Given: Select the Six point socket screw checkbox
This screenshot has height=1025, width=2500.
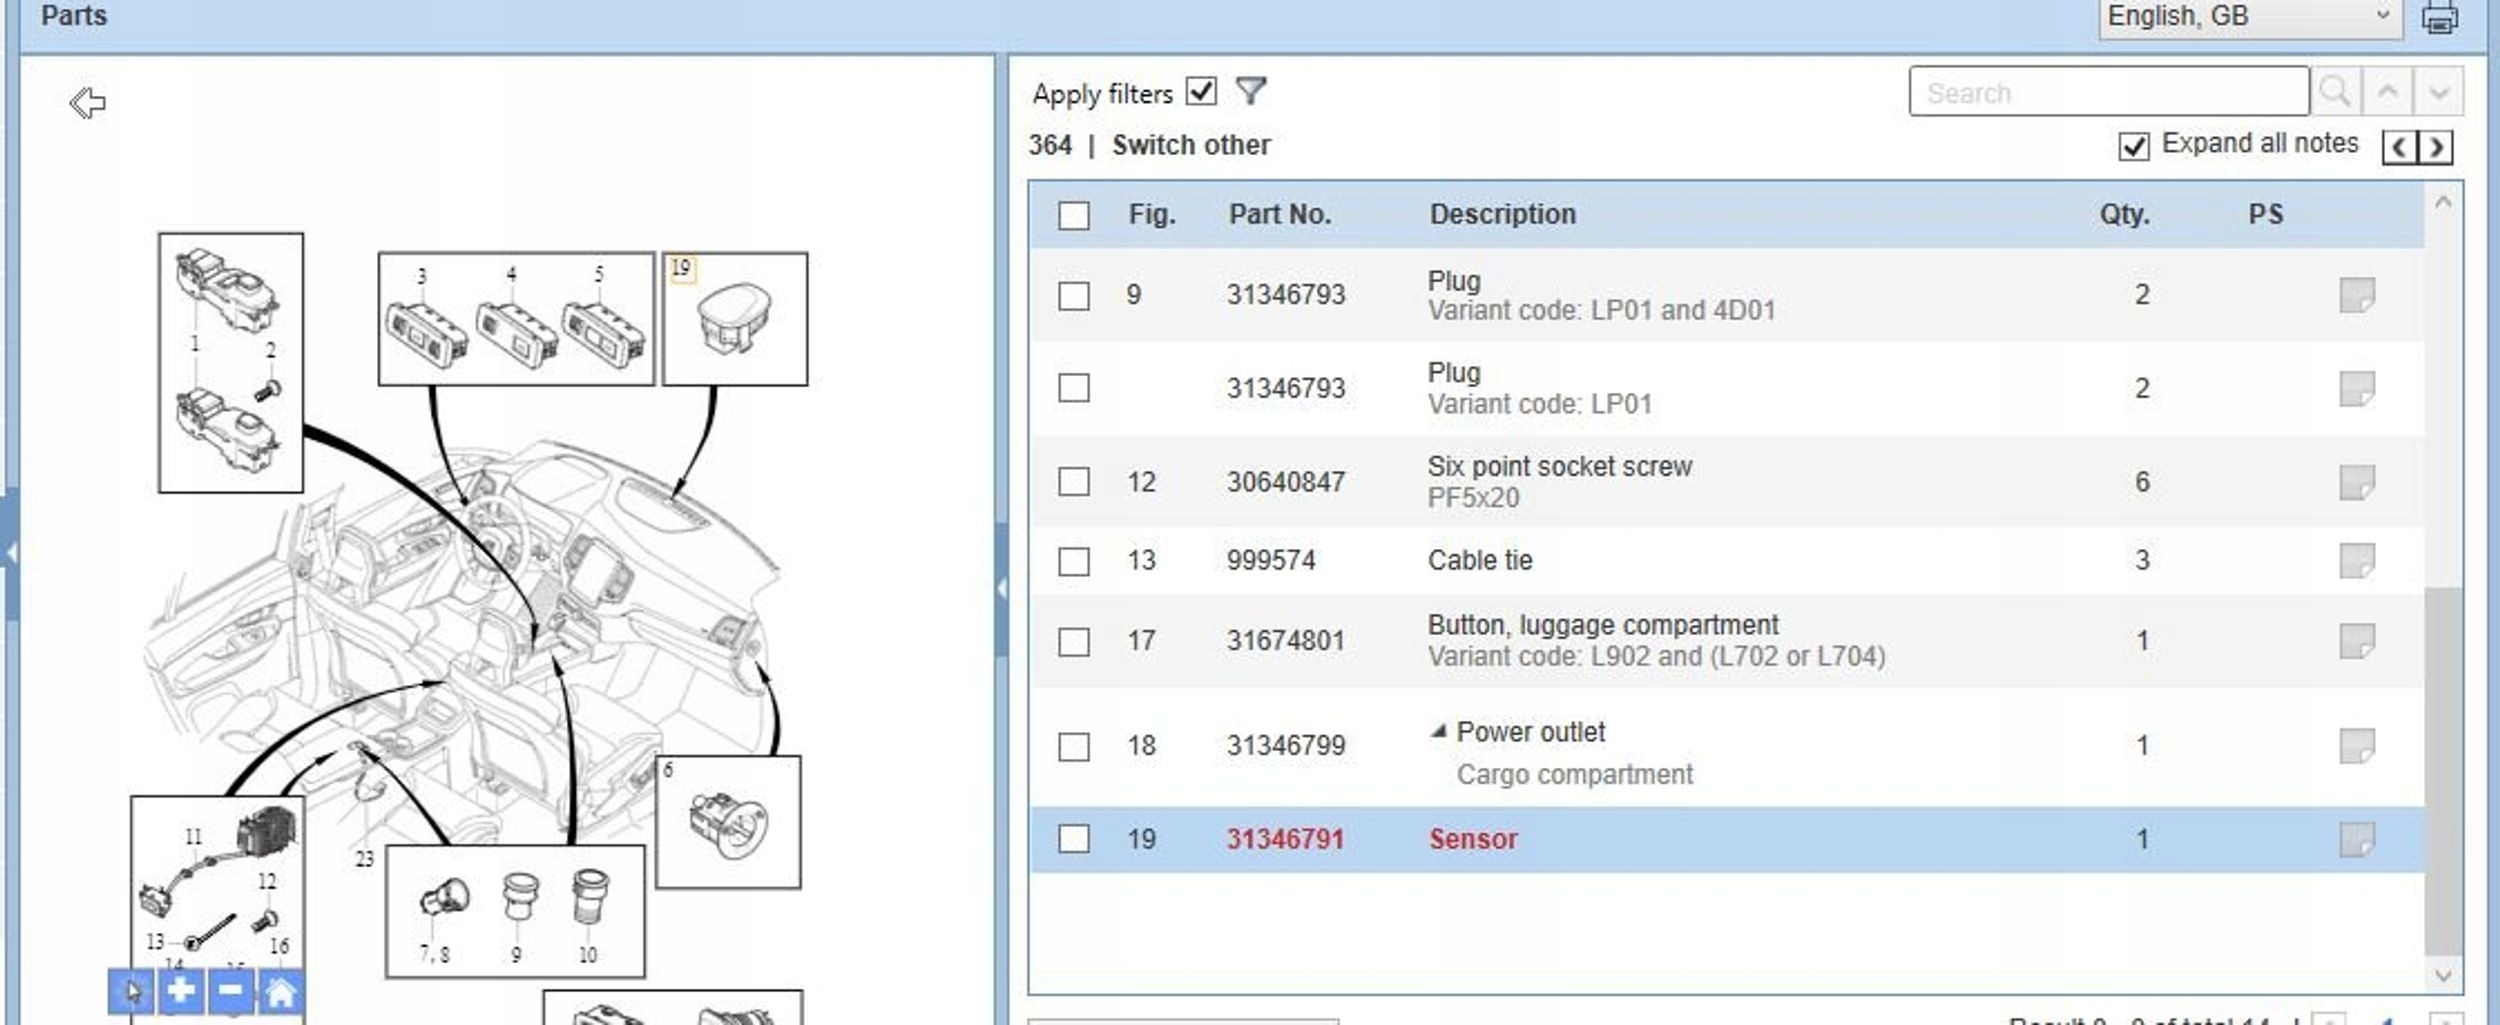Looking at the screenshot, I should click(1074, 482).
